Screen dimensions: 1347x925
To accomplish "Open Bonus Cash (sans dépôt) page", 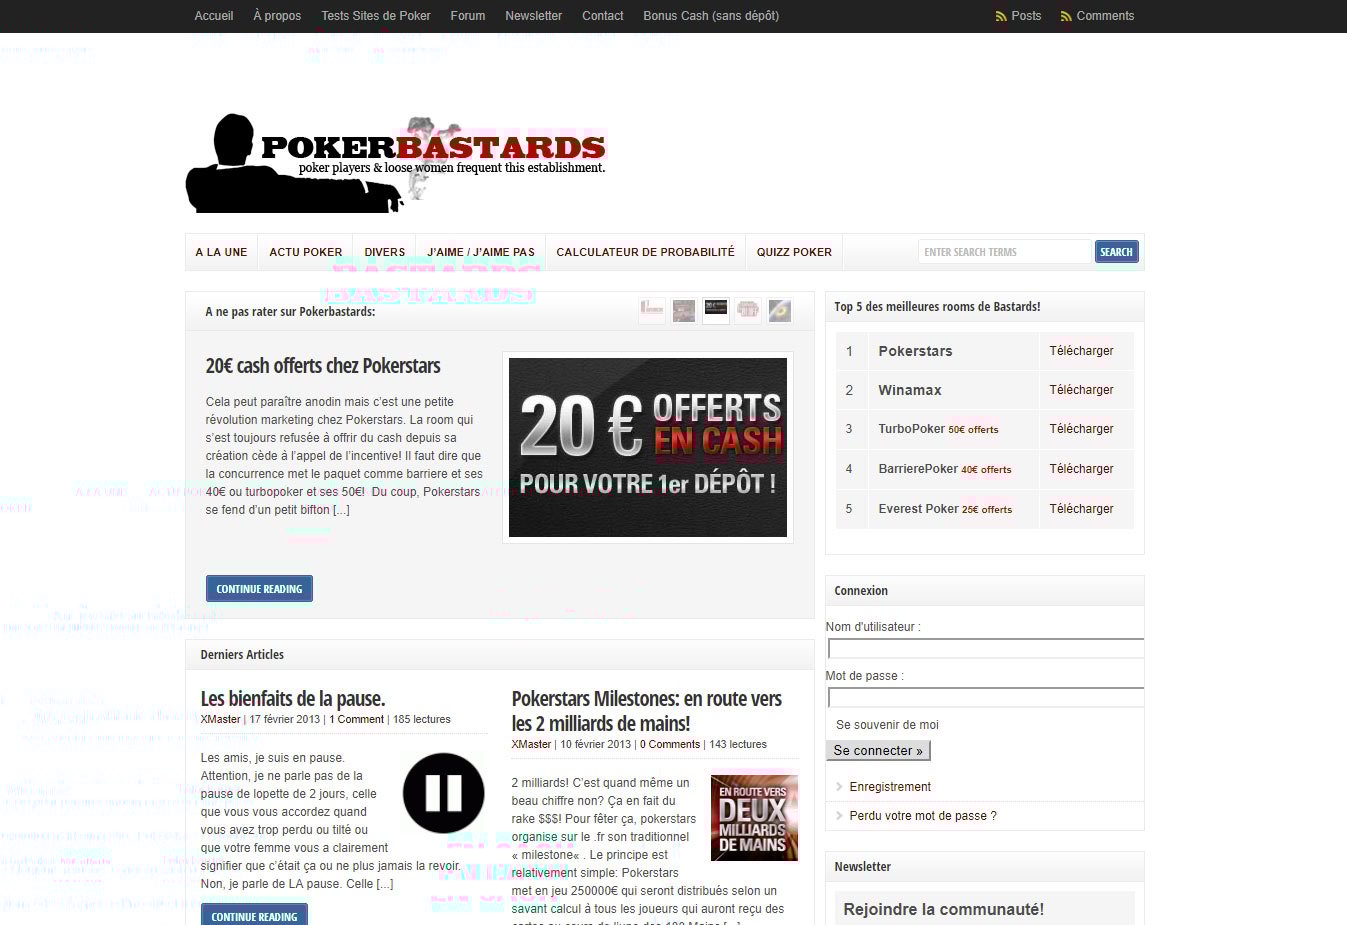I will [711, 16].
